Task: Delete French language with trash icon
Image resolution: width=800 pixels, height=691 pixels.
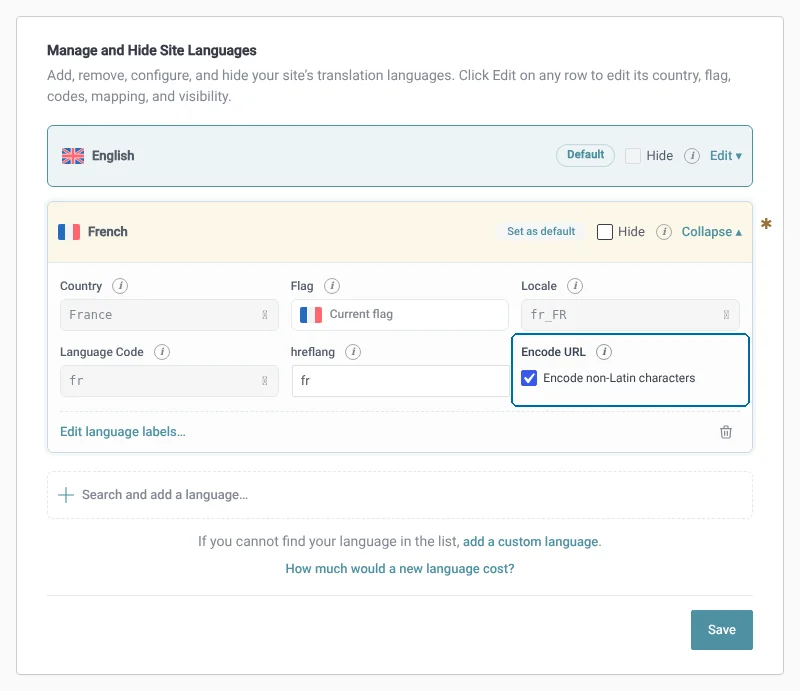Action: [x=726, y=432]
